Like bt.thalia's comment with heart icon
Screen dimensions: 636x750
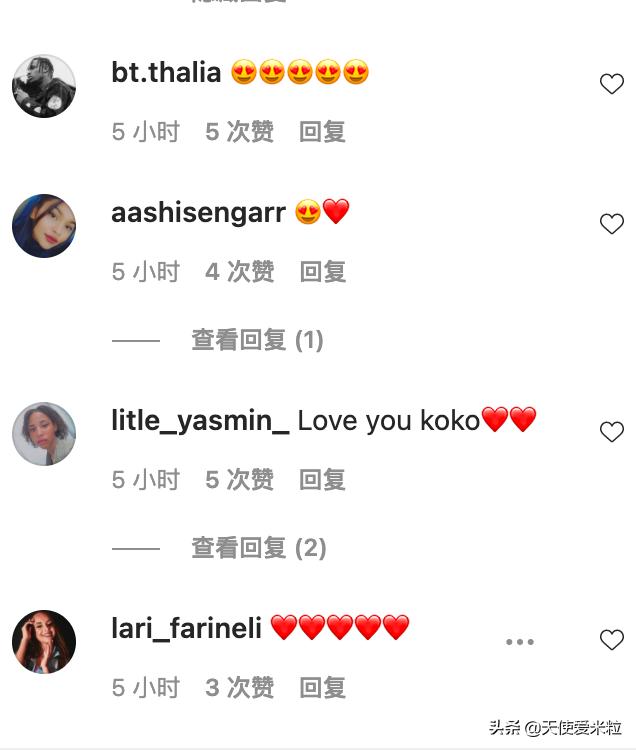612,84
